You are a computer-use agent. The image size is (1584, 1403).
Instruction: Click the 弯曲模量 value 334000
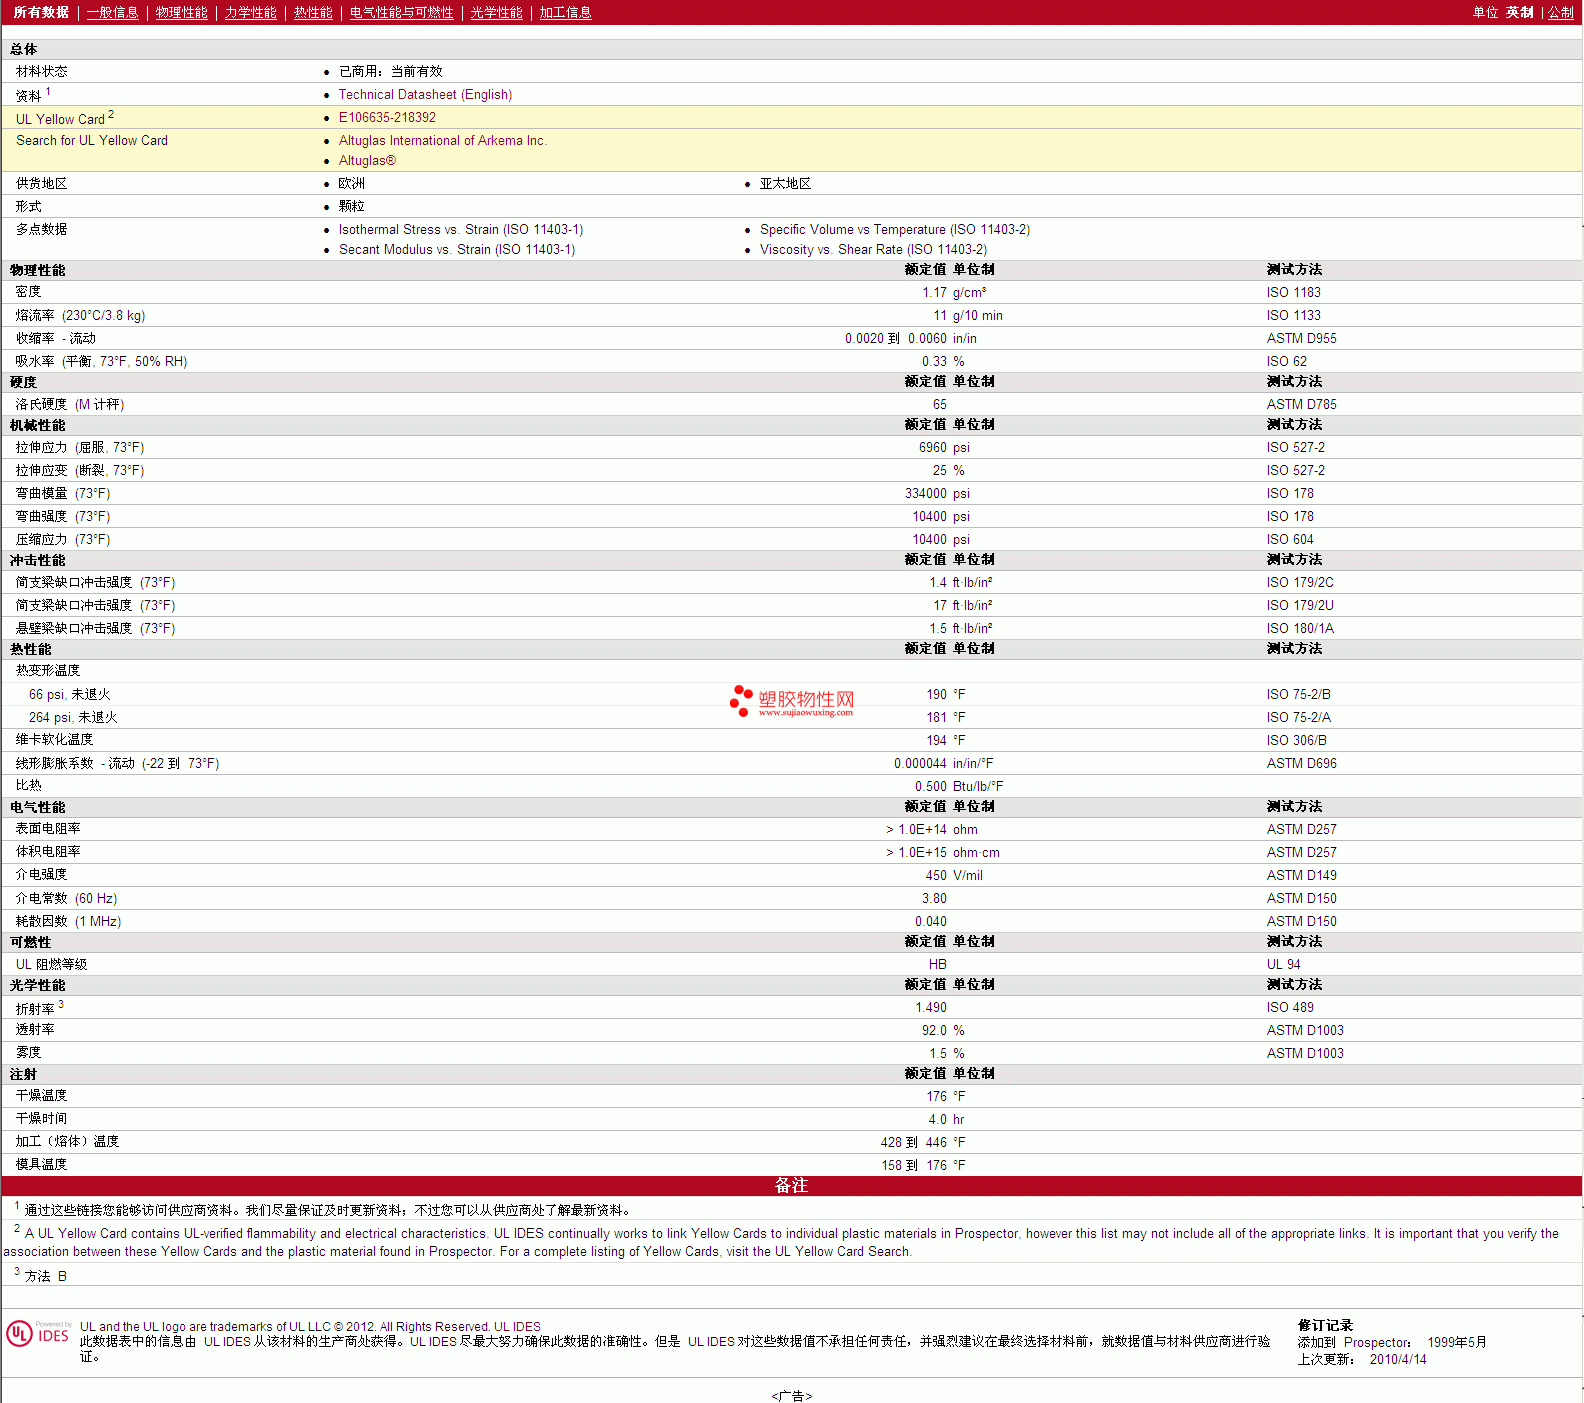point(925,493)
